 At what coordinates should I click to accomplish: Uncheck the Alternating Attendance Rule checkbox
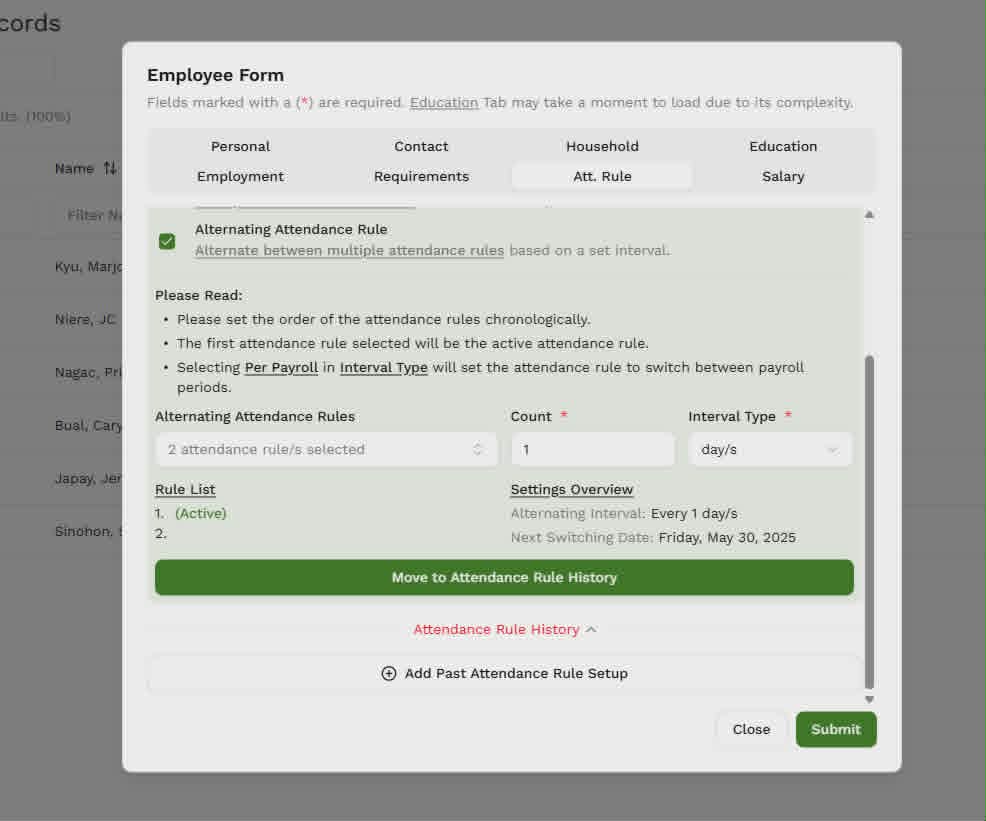tap(167, 241)
